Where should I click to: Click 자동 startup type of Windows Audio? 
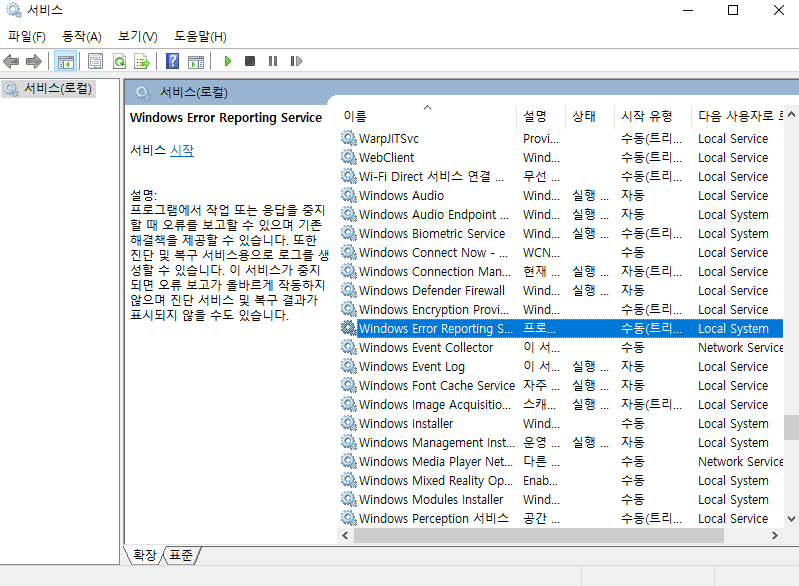coord(633,196)
